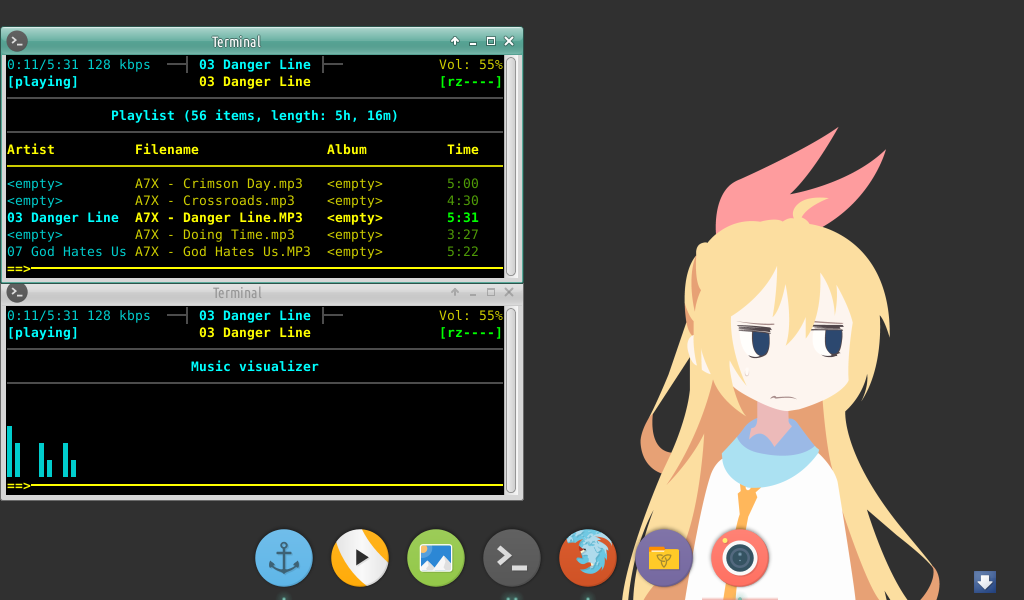Open the purple file manager dock icon
1024x600 pixels.
pyautogui.click(x=663, y=558)
